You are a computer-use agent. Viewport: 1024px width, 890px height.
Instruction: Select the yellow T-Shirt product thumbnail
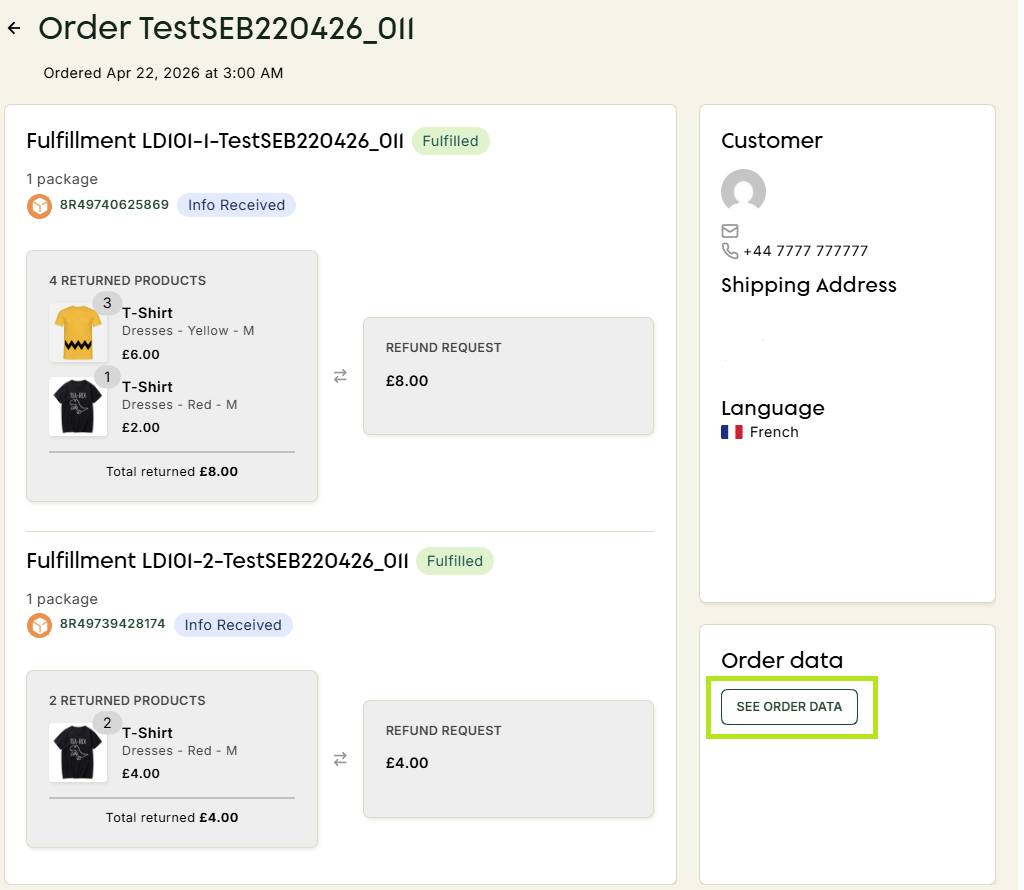[78, 332]
